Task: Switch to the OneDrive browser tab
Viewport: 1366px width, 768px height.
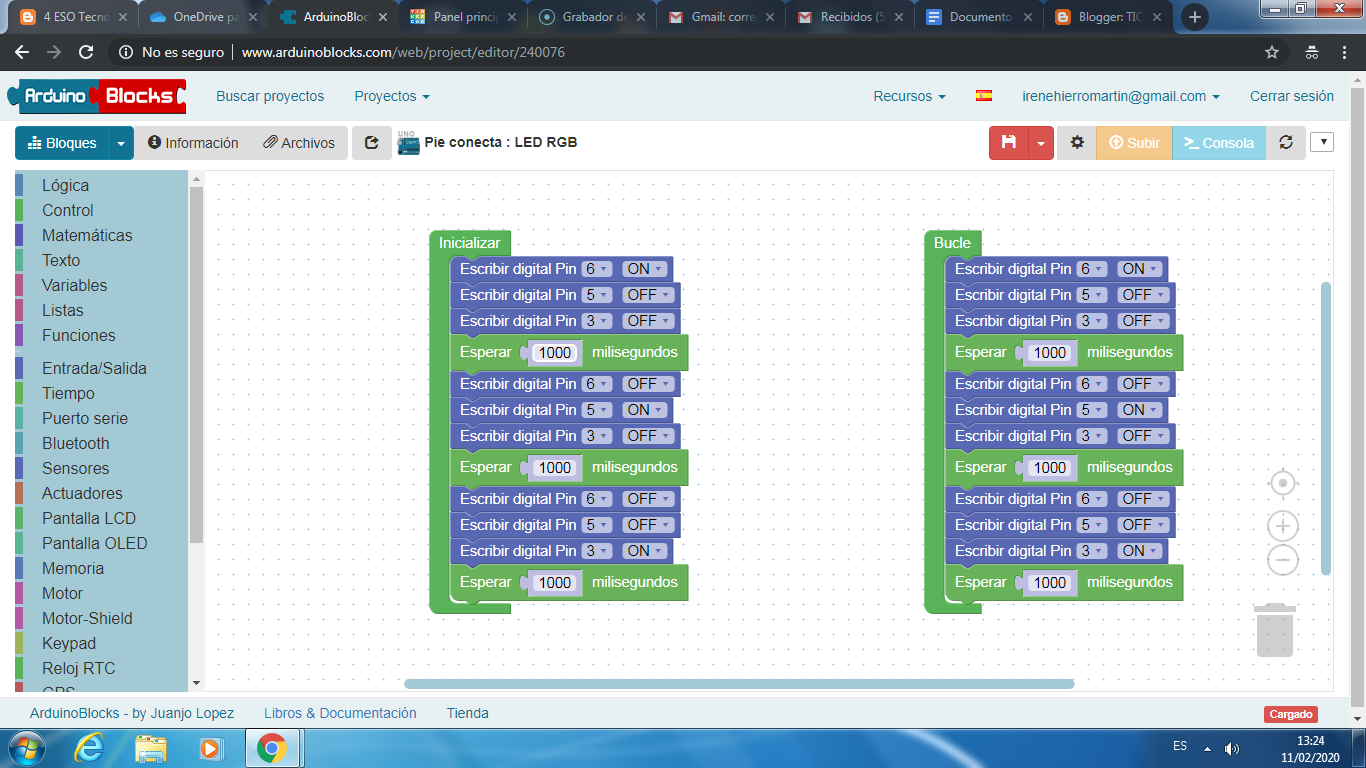Action: point(203,17)
